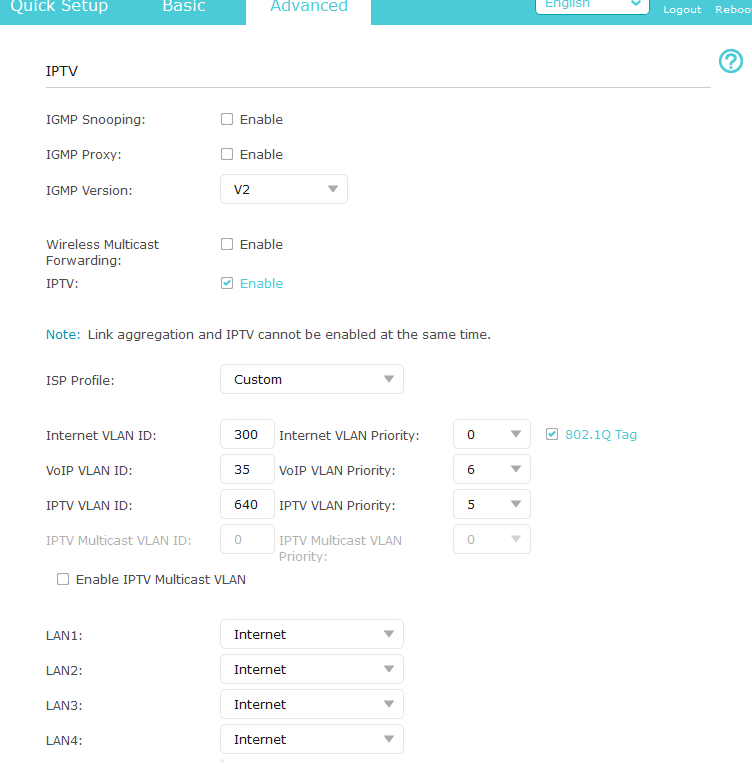This screenshot has width=752, height=769.
Task: Click the 'Note:' label text
Action: (x=63, y=334)
